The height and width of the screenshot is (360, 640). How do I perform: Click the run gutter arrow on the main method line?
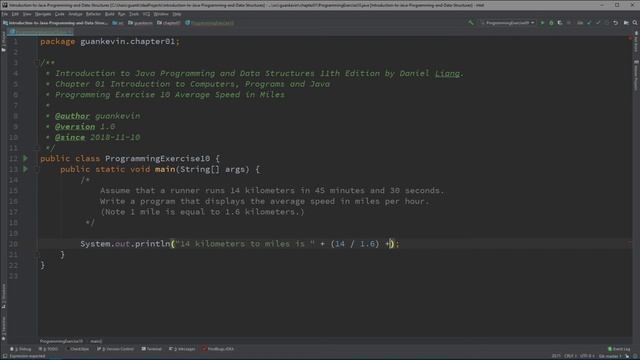[x=25, y=169]
